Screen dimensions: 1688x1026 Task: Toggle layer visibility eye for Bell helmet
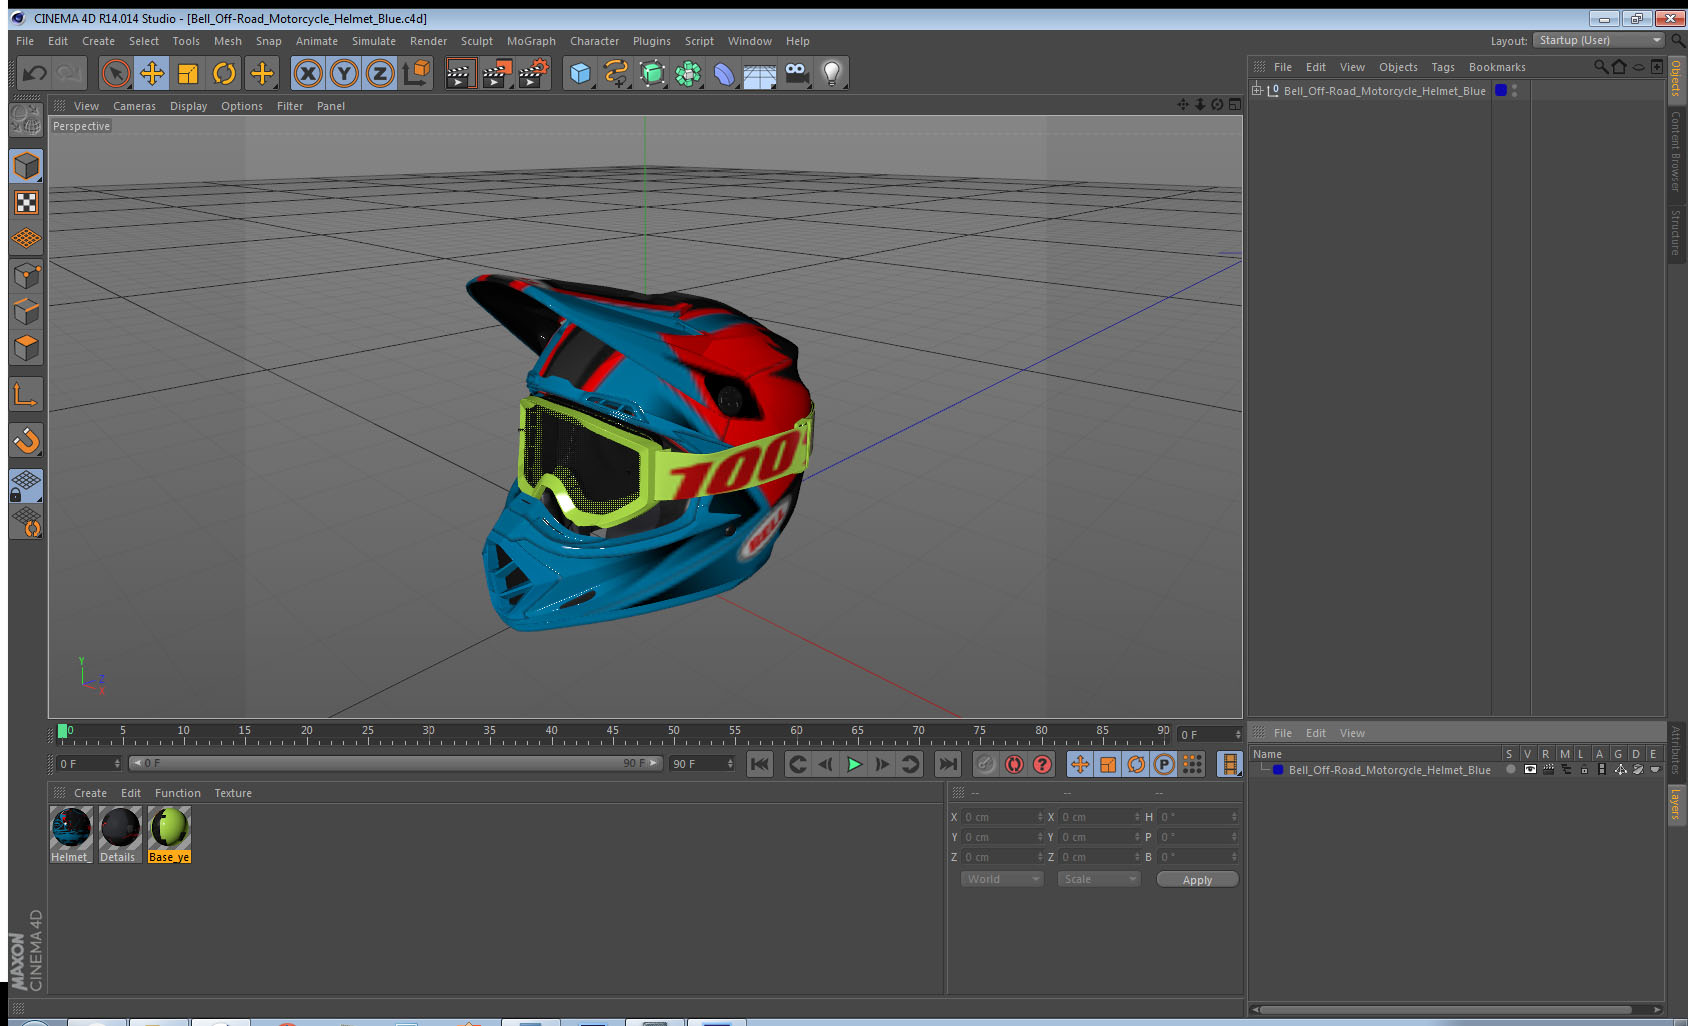pos(1530,770)
